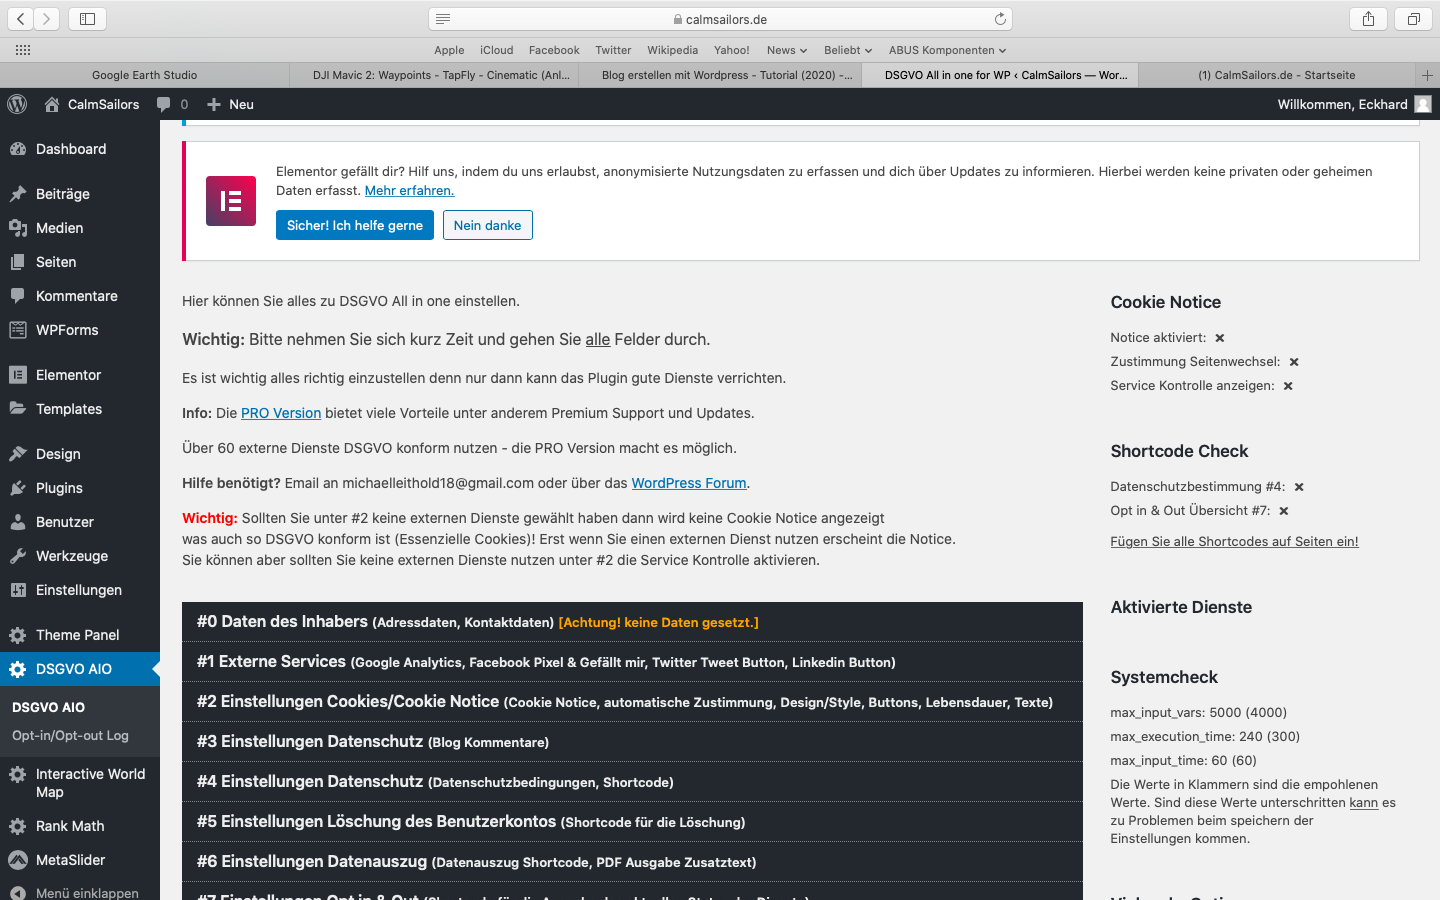Open the Twitter bookmark
1440x900 pixels.
tap(613, 50)
